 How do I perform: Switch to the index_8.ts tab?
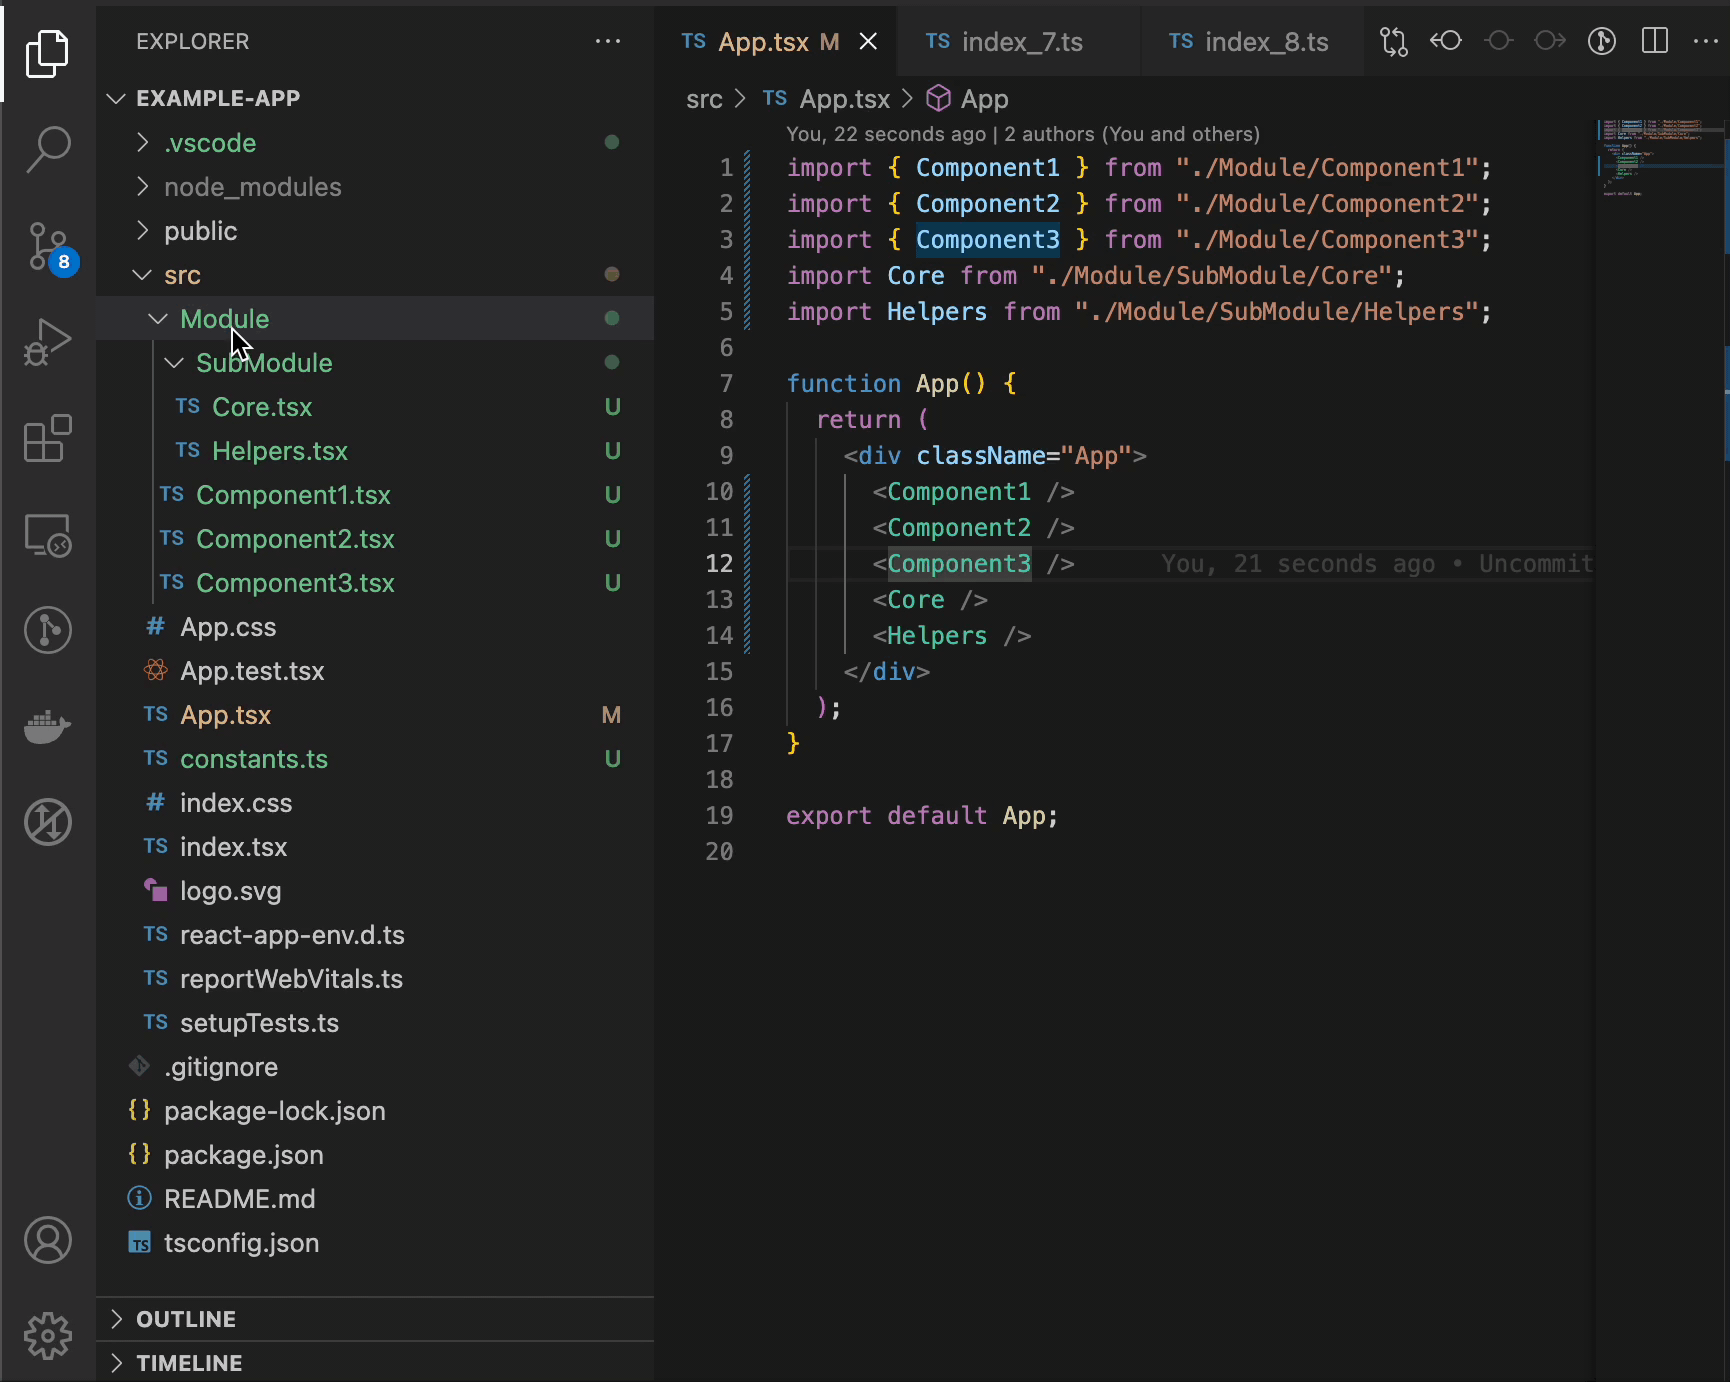point(1252,41)
